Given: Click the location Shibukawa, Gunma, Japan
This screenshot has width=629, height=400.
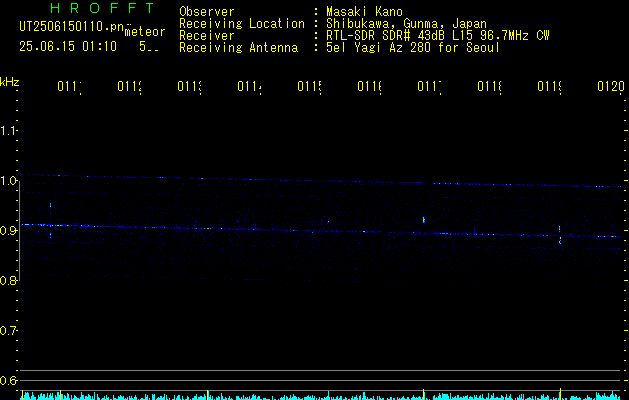Looking at the screenshot, I should (406, 23).
